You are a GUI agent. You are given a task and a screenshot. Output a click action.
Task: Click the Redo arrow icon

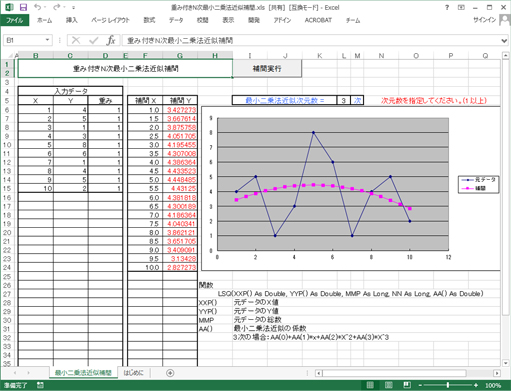[x=57, y=7]
